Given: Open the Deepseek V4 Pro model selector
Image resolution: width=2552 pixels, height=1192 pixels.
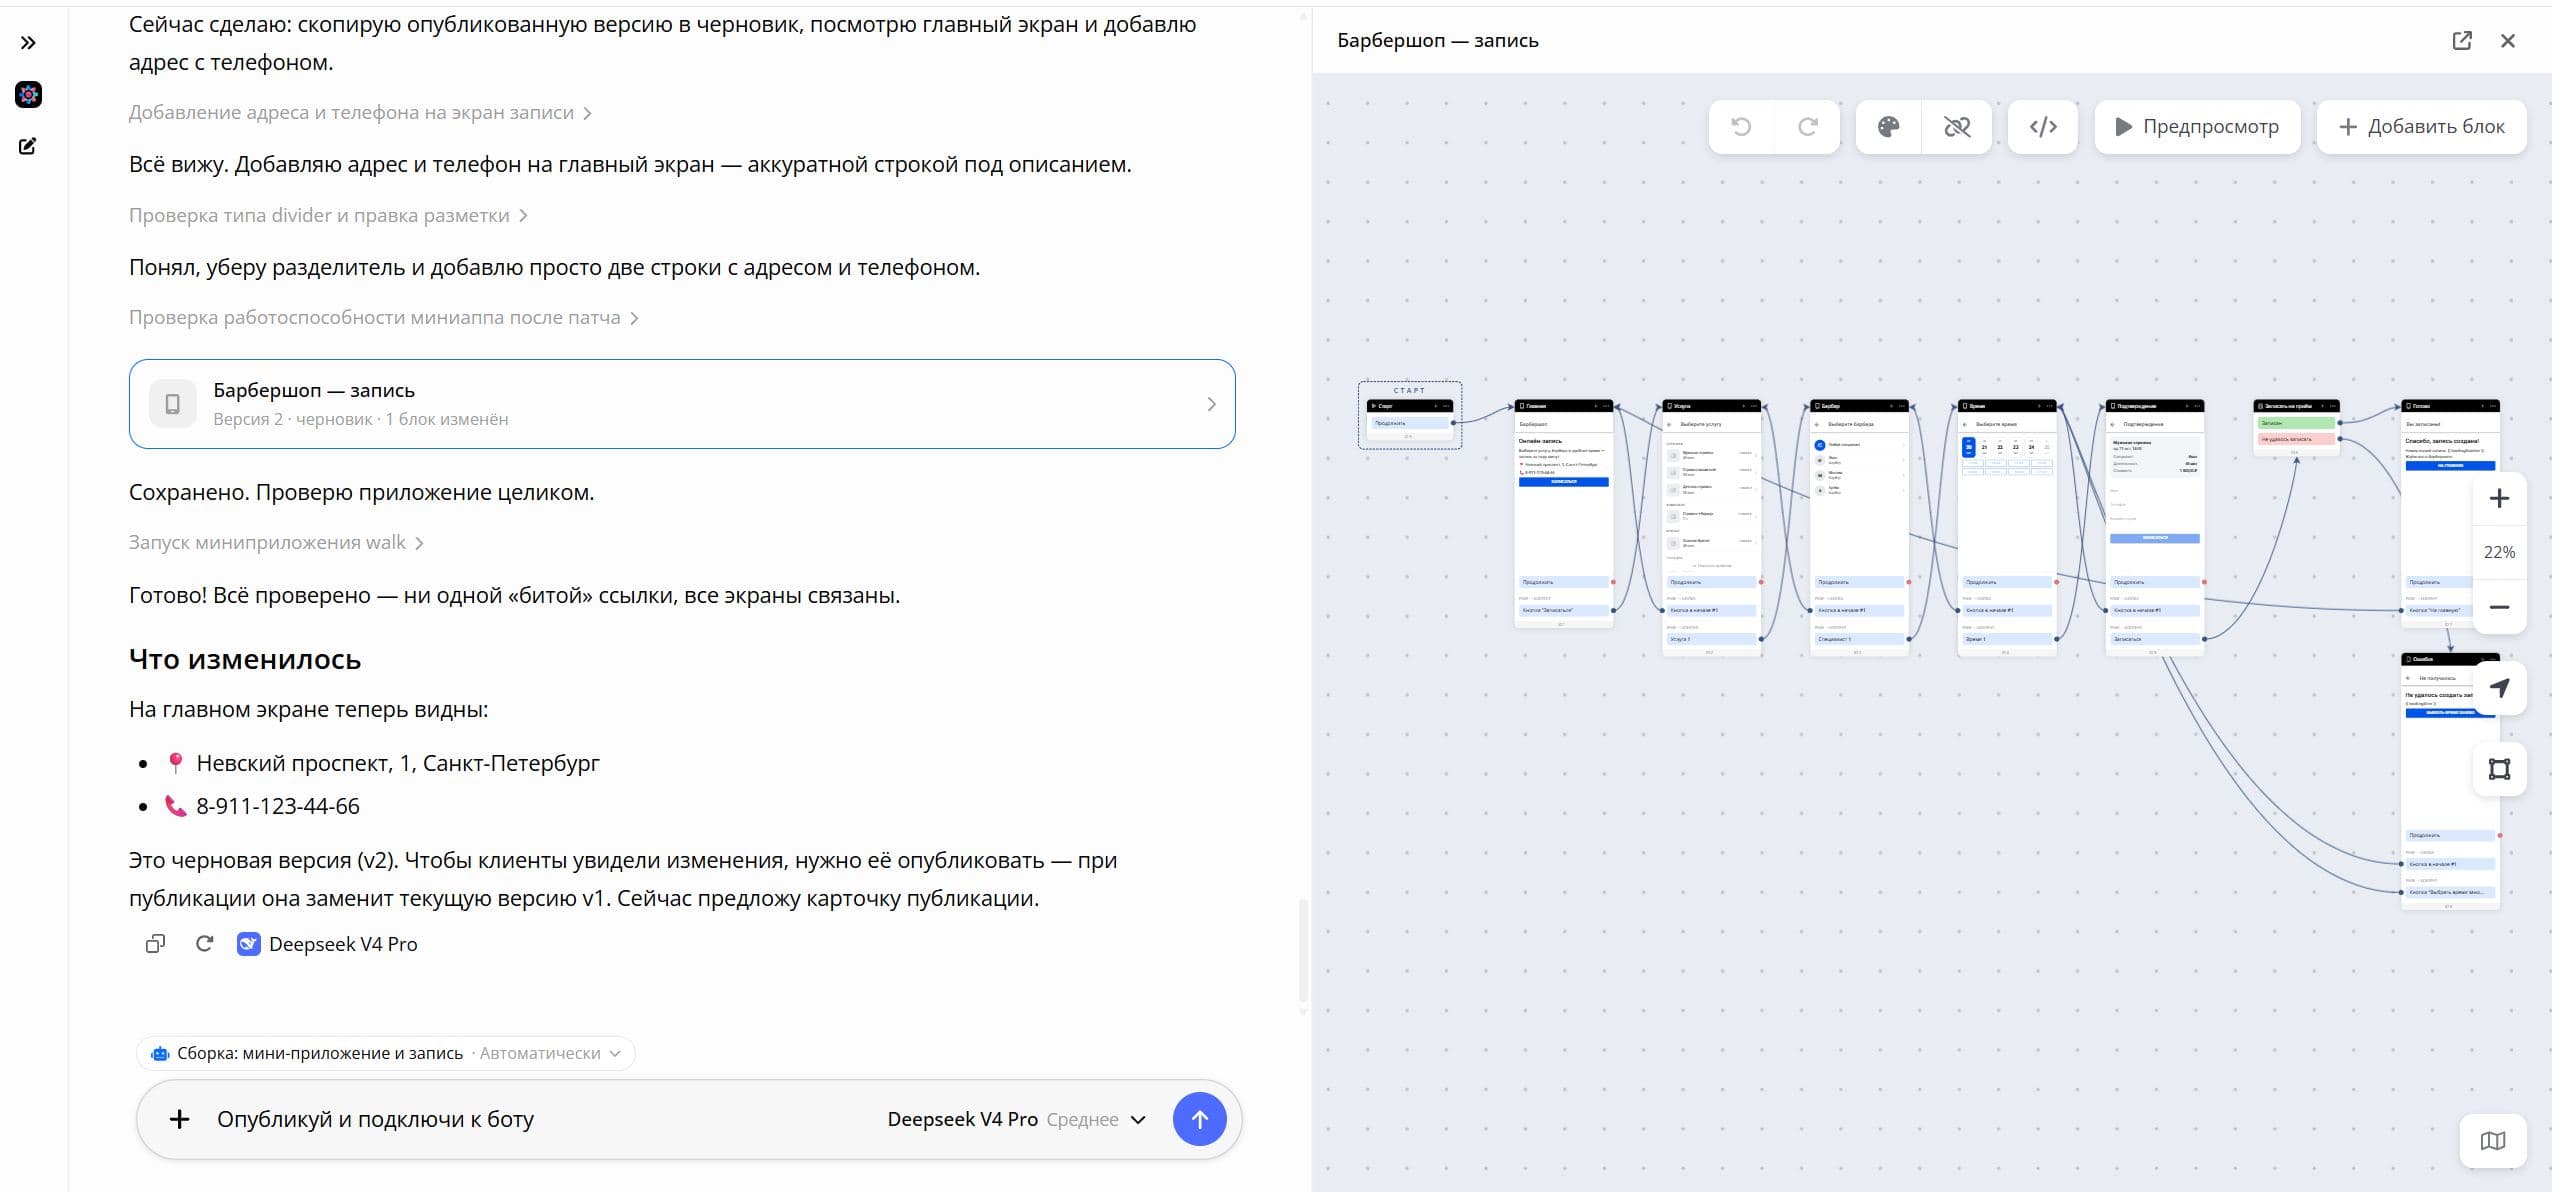Looking at the screenshot, I should pos(1016,1119).
